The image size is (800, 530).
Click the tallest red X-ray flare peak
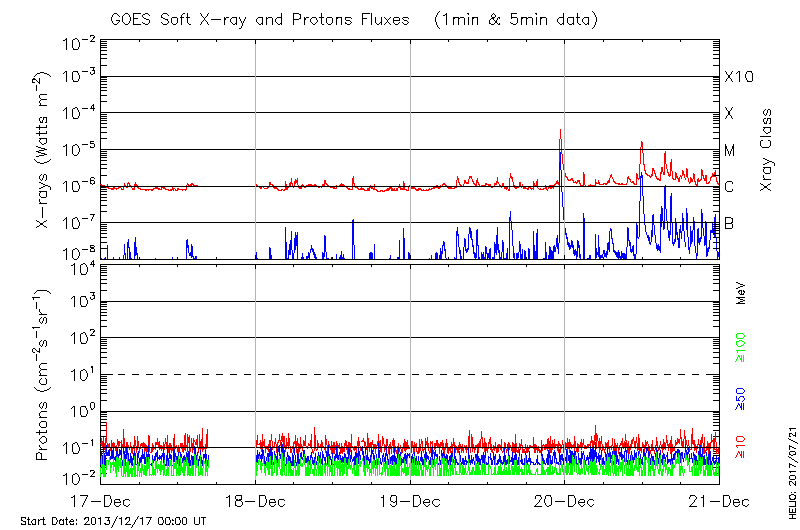[x=560, y=131]
